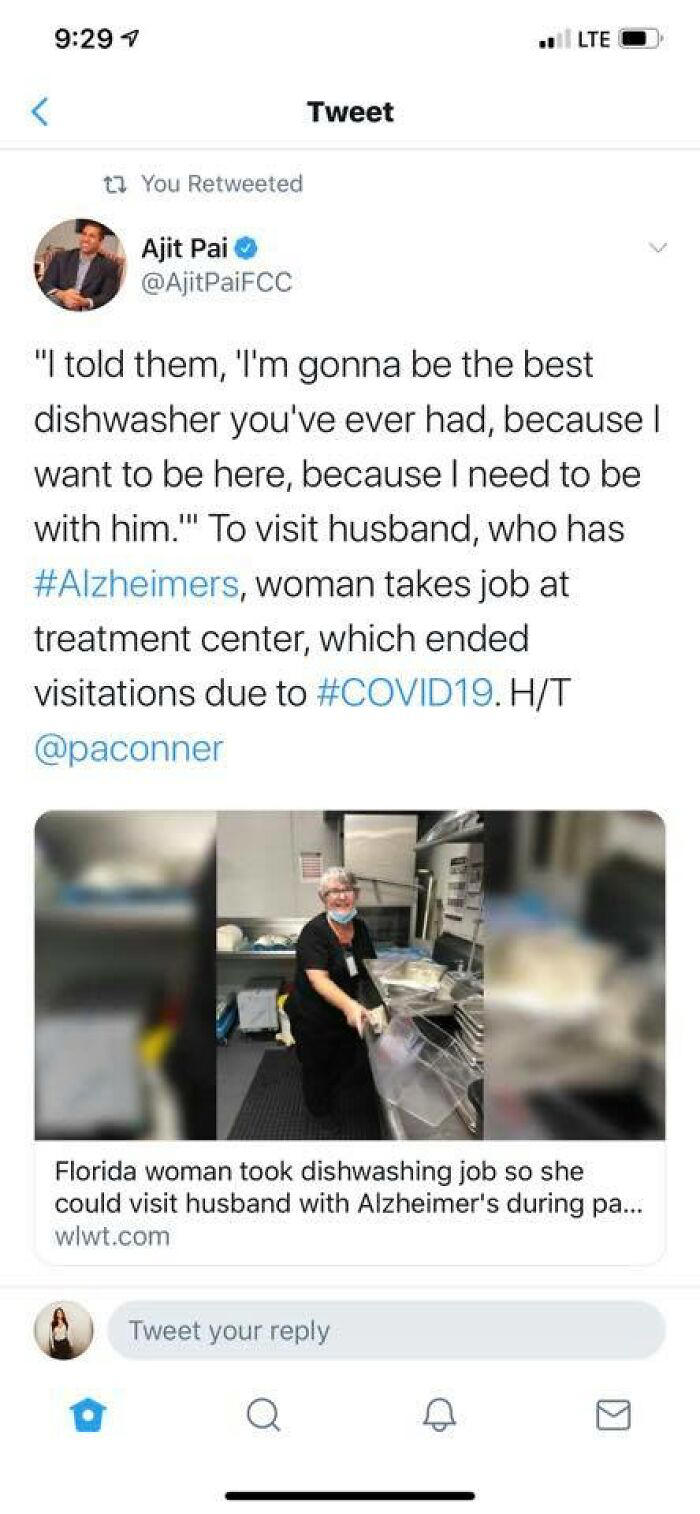Image resolution: width=700 pixels, height=1514 pixels.
Task: Tap your own avatar beside reply field
Action: [63, 1331]
